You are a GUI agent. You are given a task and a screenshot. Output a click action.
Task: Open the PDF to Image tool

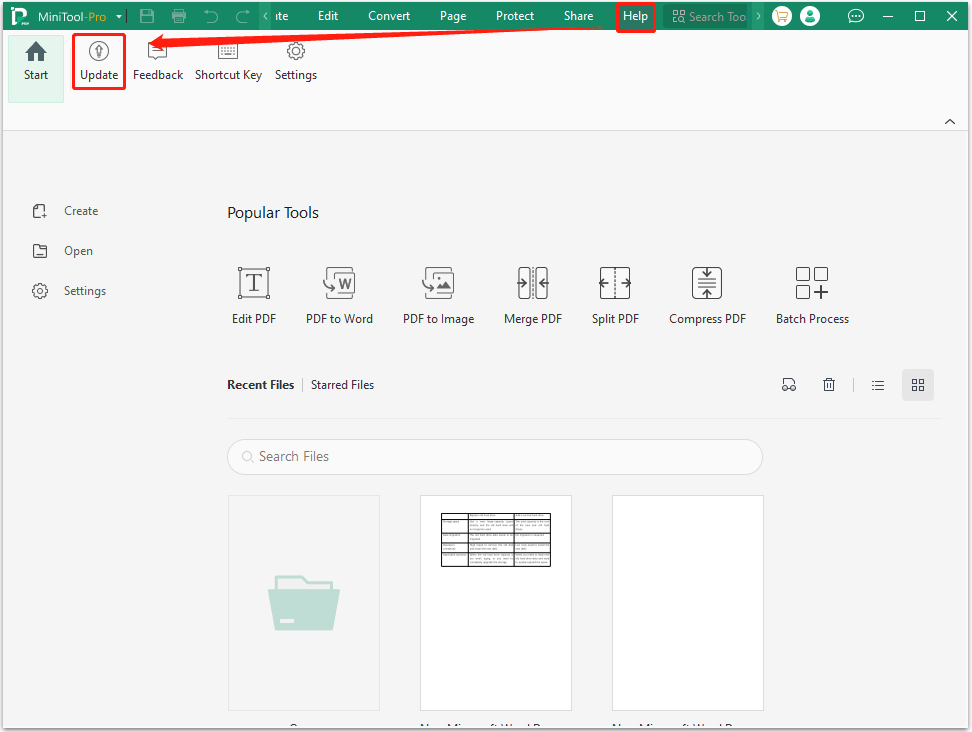coord(438,293)
